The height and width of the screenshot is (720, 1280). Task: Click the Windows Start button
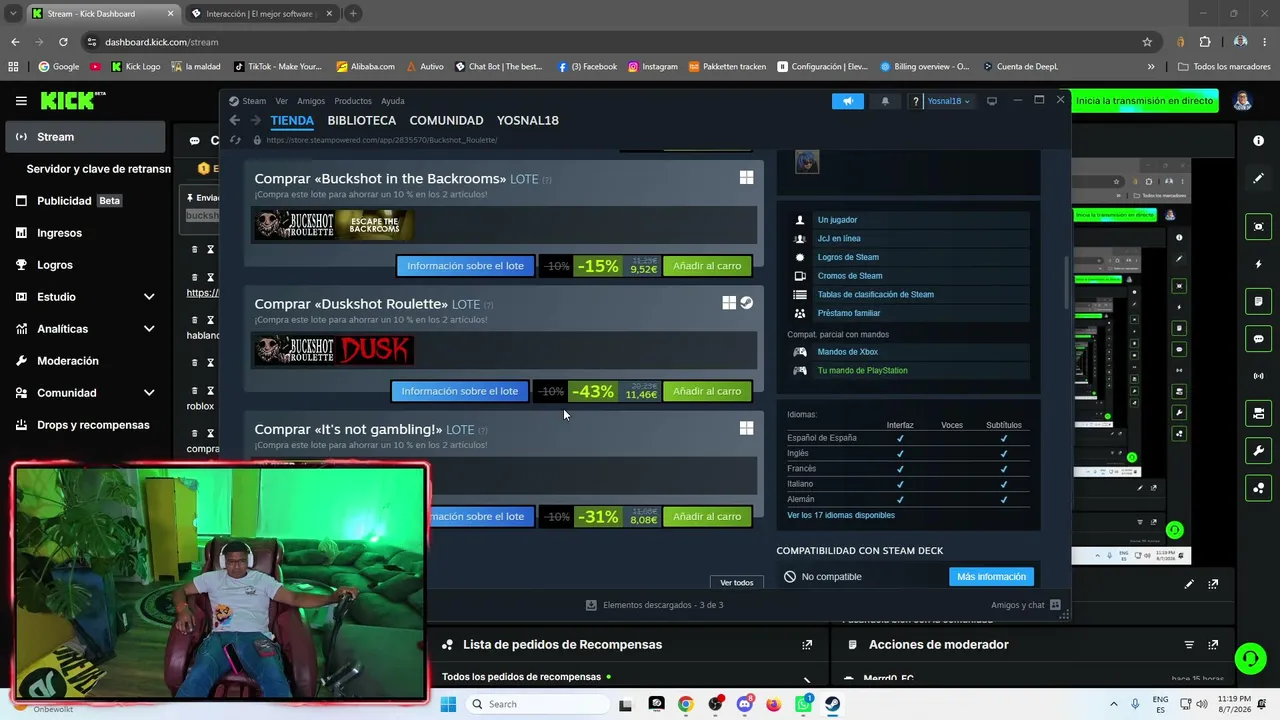click(448, 704)
